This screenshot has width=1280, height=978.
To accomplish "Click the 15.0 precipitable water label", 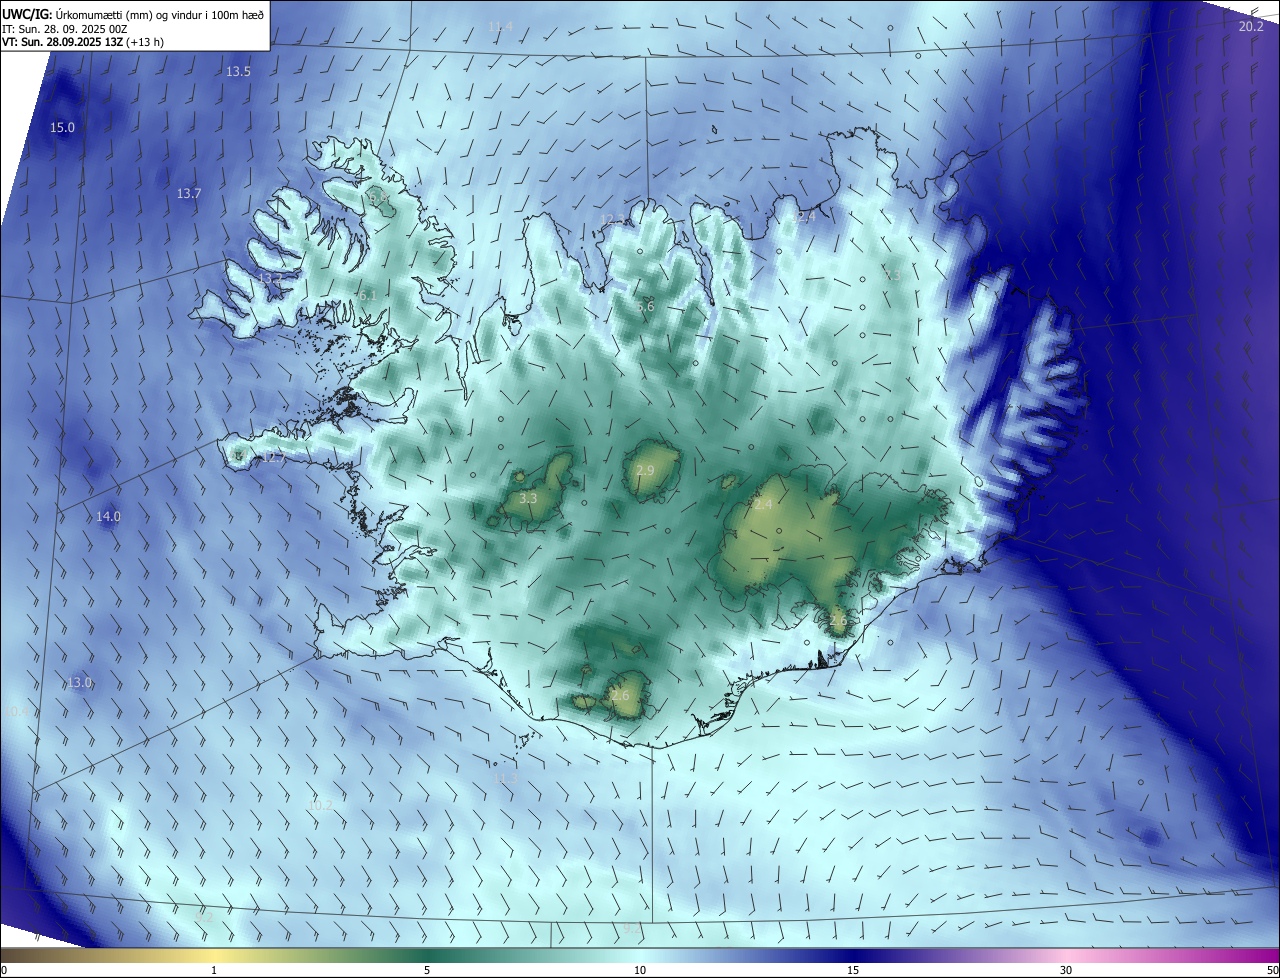I will [x=63, y=128].
